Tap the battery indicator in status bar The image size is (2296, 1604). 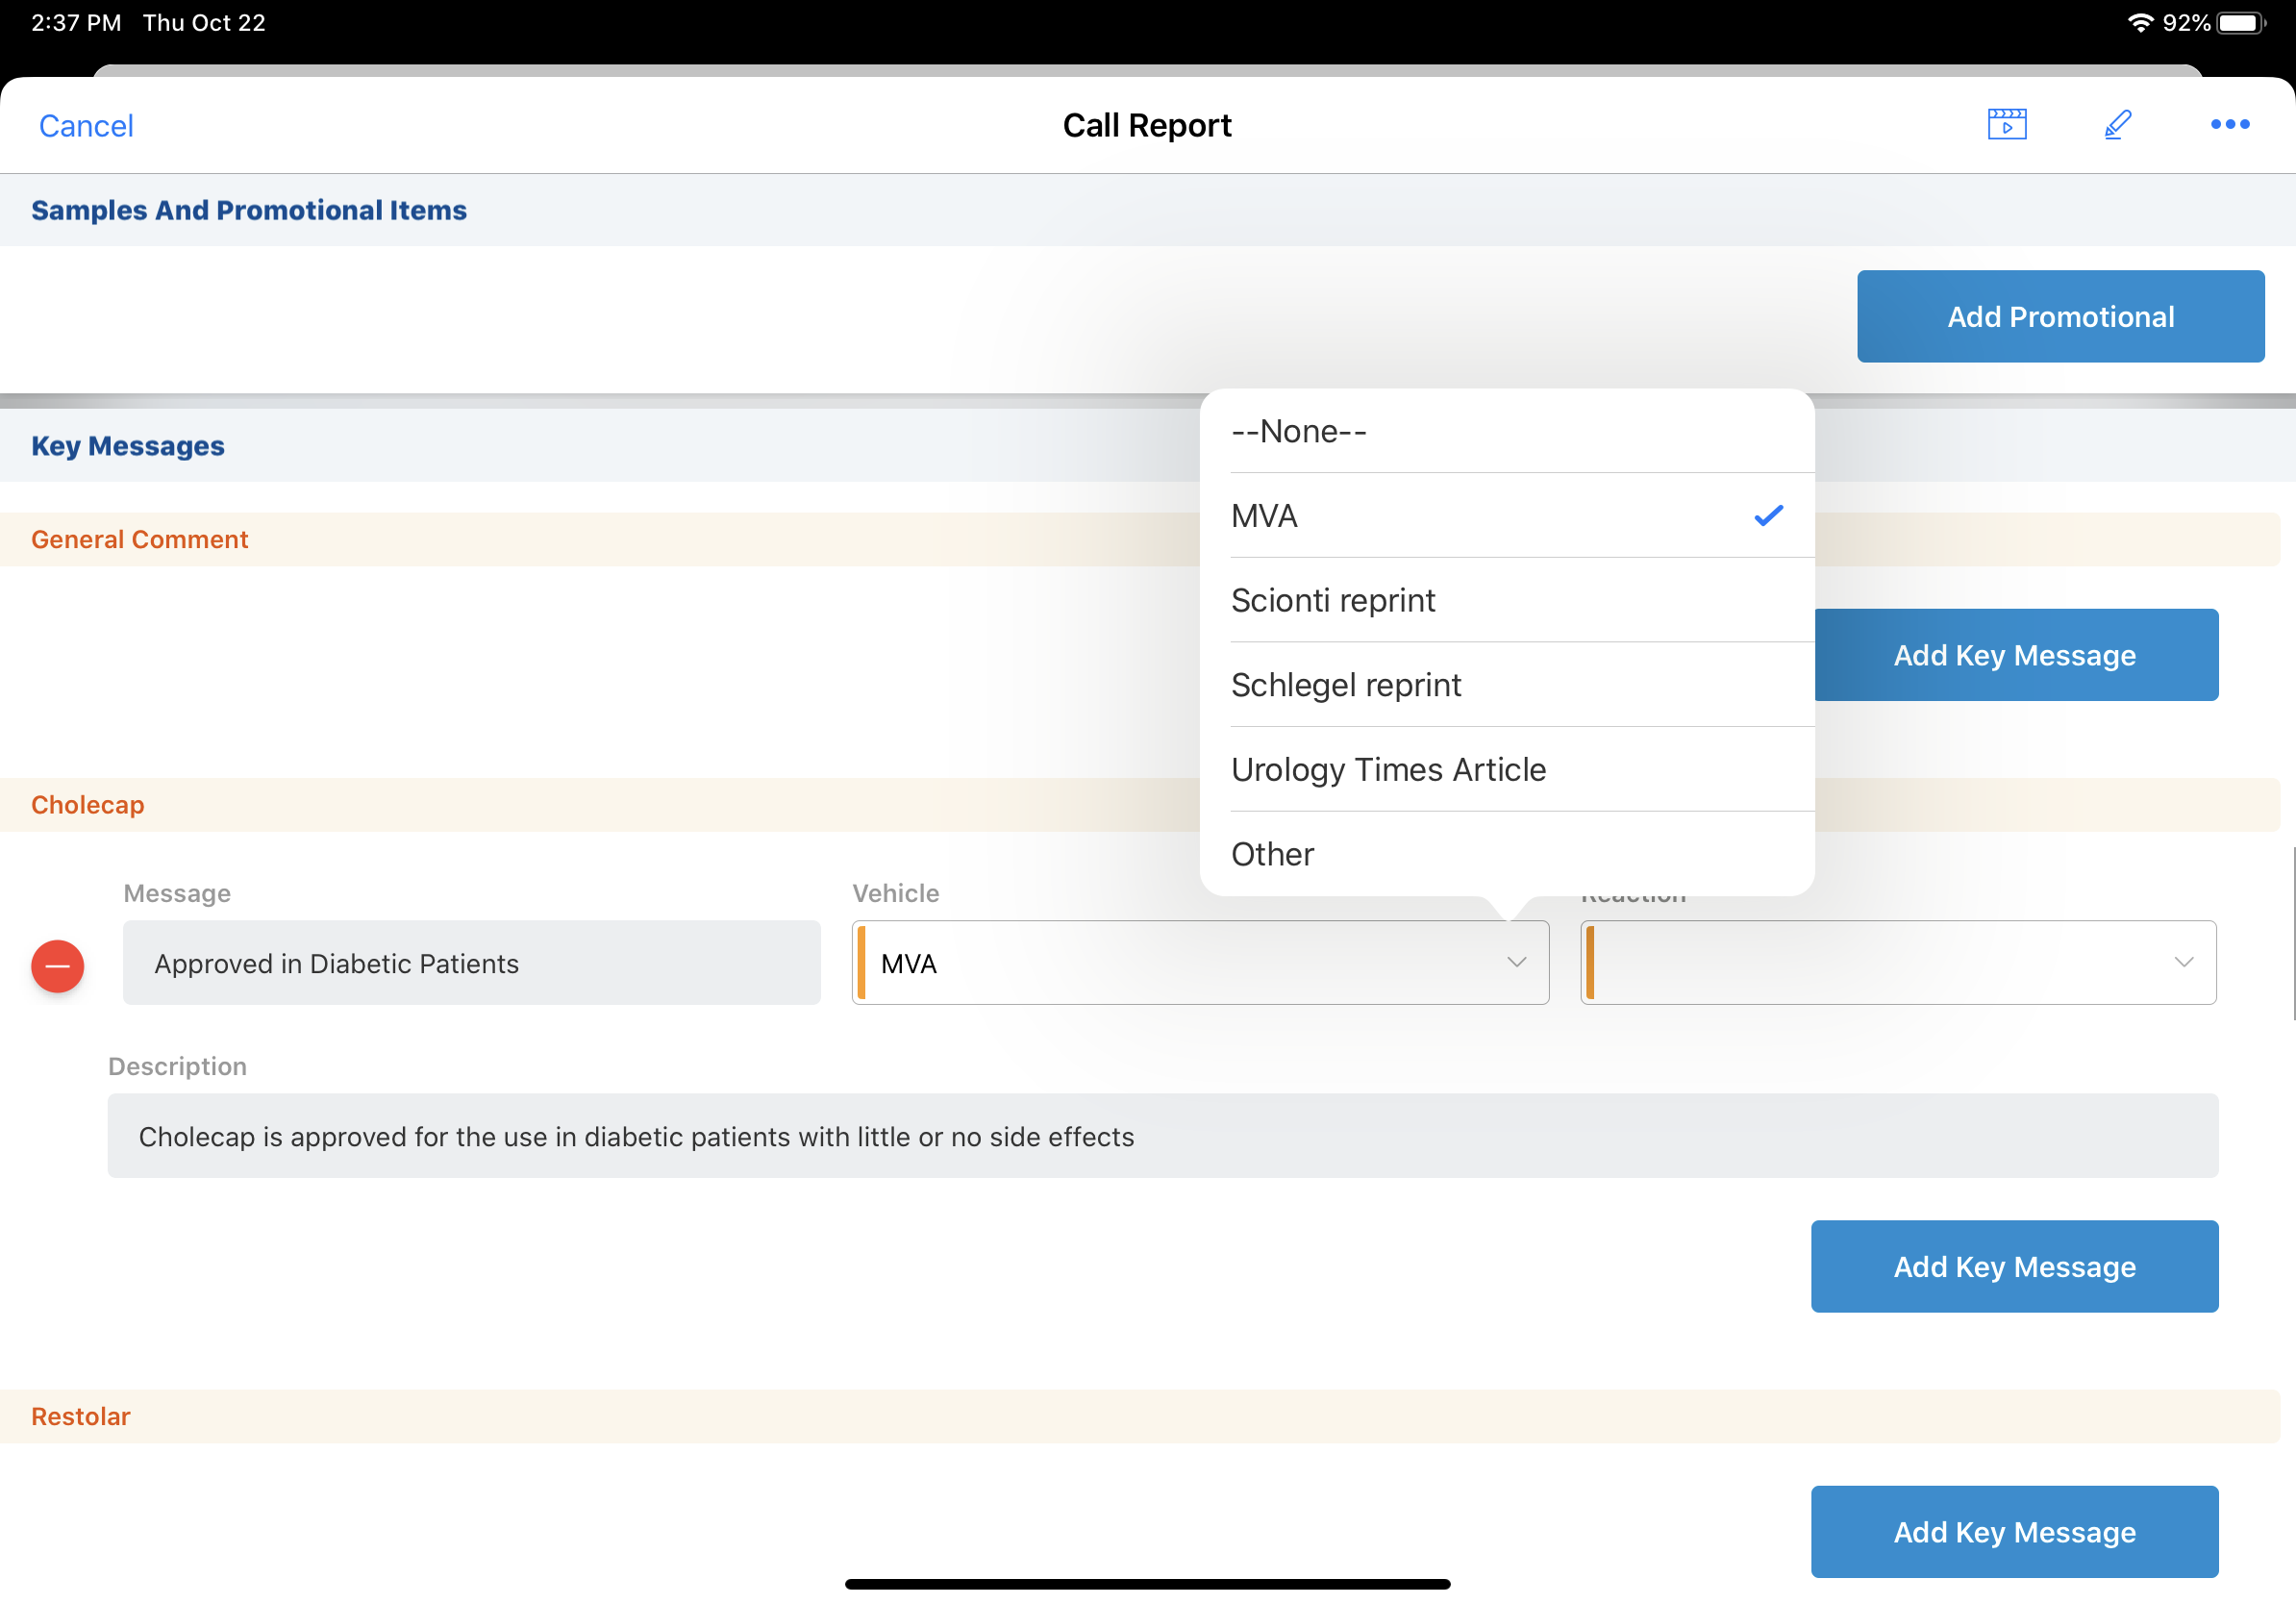pyautogui.click(x=2240, y=23)
